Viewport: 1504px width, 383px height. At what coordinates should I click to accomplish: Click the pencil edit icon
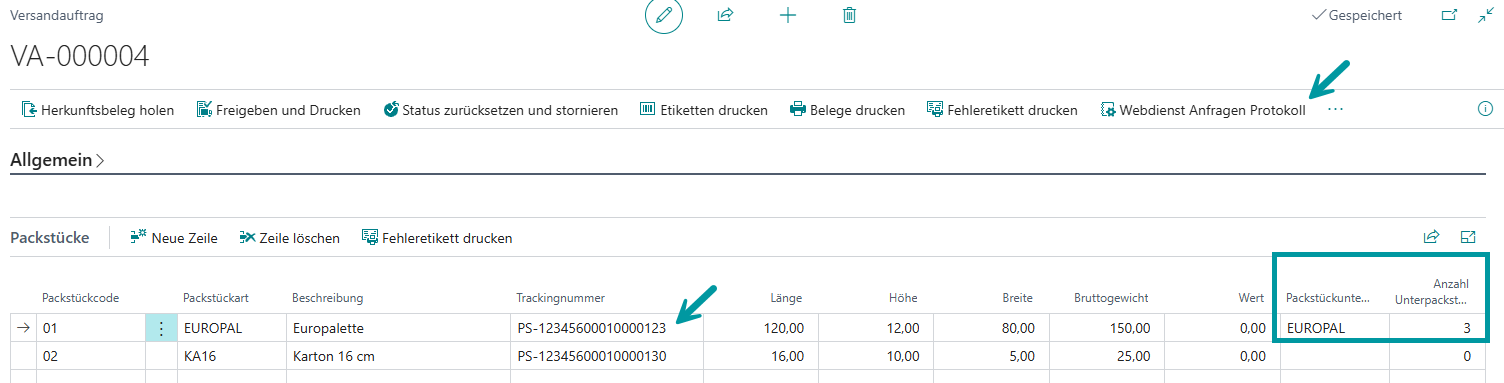point(663,16)
